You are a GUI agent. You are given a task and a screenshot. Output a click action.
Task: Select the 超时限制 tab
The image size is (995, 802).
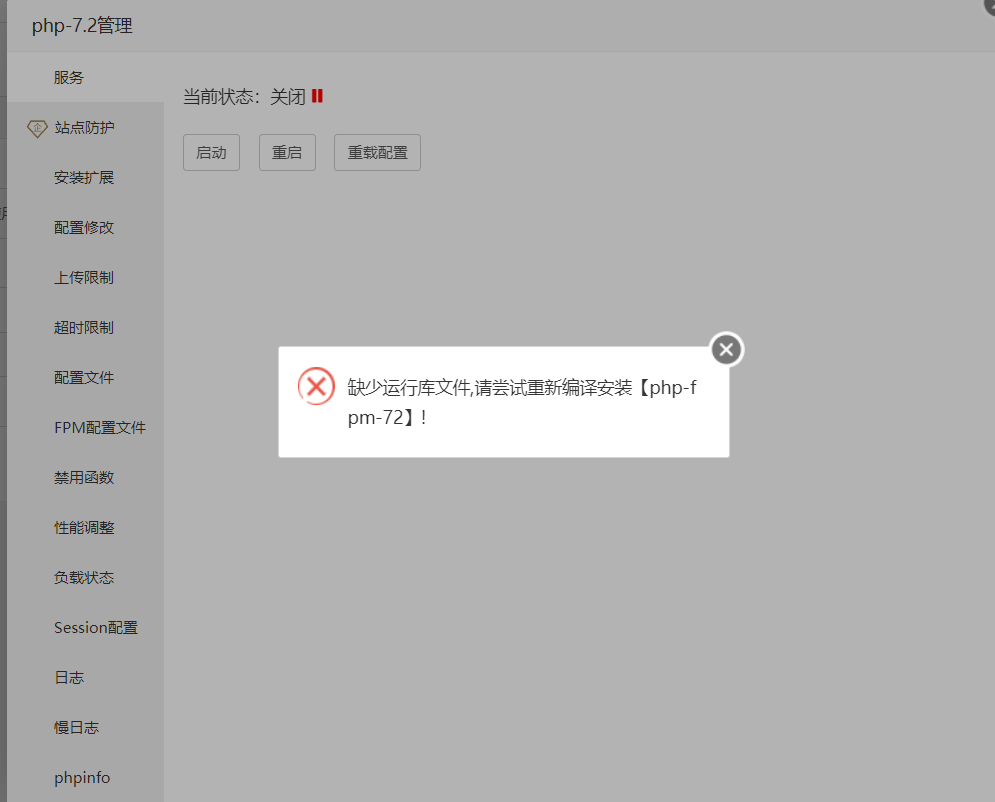(86, 328)
